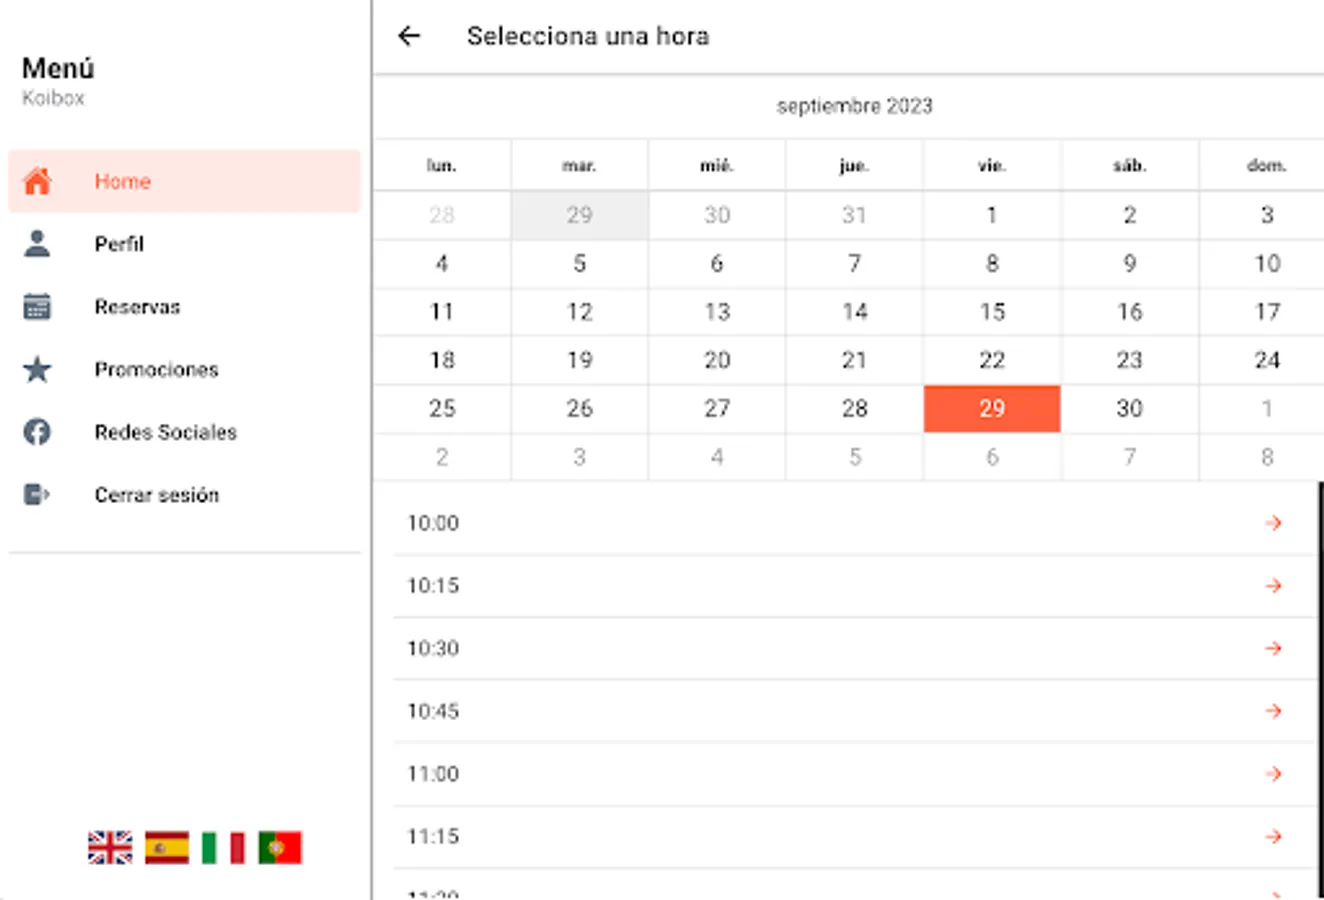This screenshot has height=900, width=1324.
Task: Open Perfil menu item
Action: (x=120, y=244)
